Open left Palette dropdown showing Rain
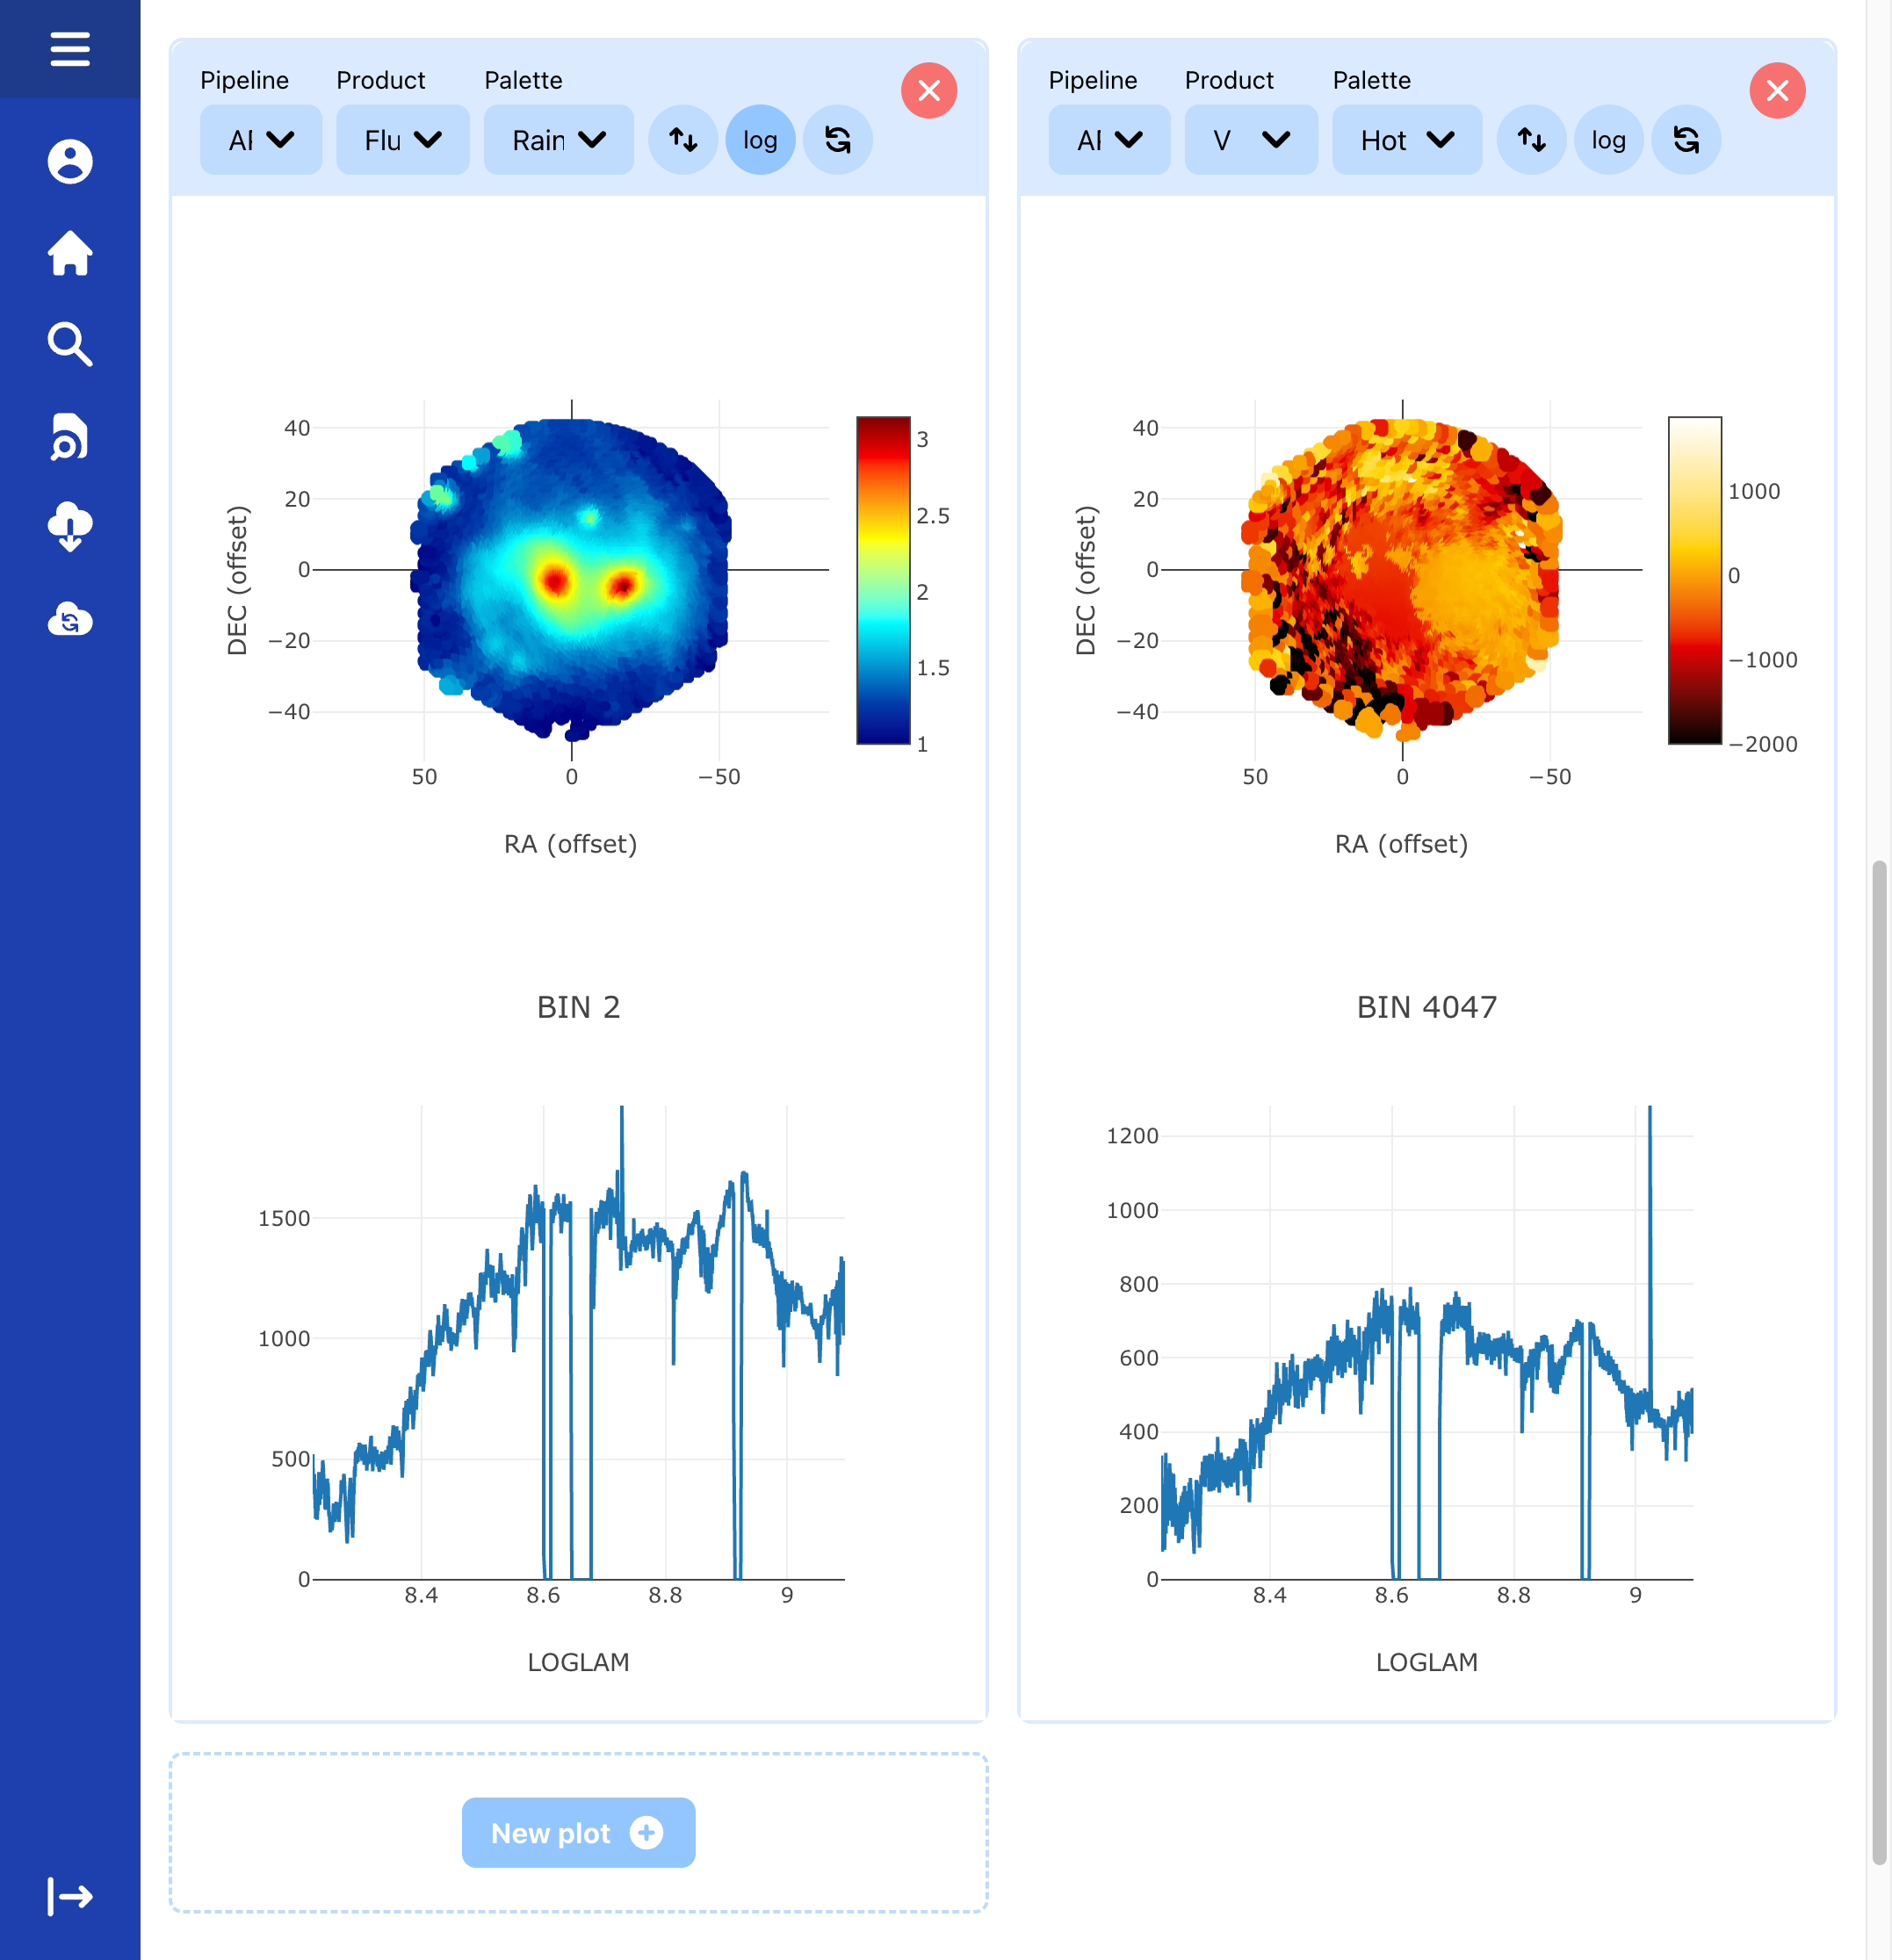1892x1960 pixels. click(x=558, y=140)
